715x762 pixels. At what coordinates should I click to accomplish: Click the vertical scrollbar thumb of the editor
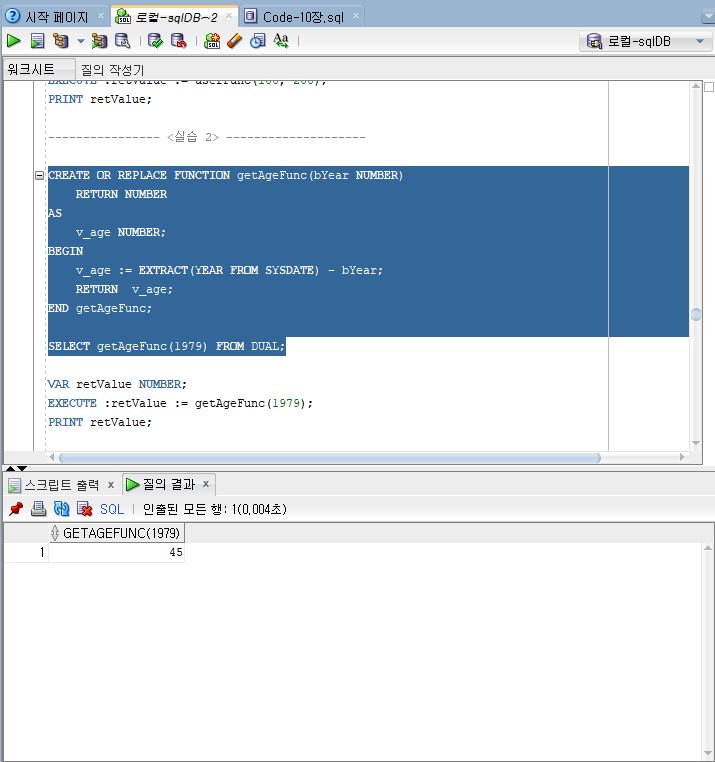click(x=696, y=314)
